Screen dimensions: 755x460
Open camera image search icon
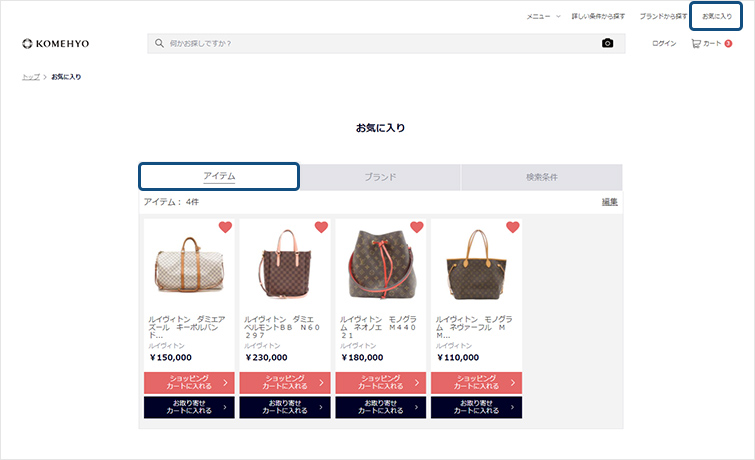[x=608, y=43]
